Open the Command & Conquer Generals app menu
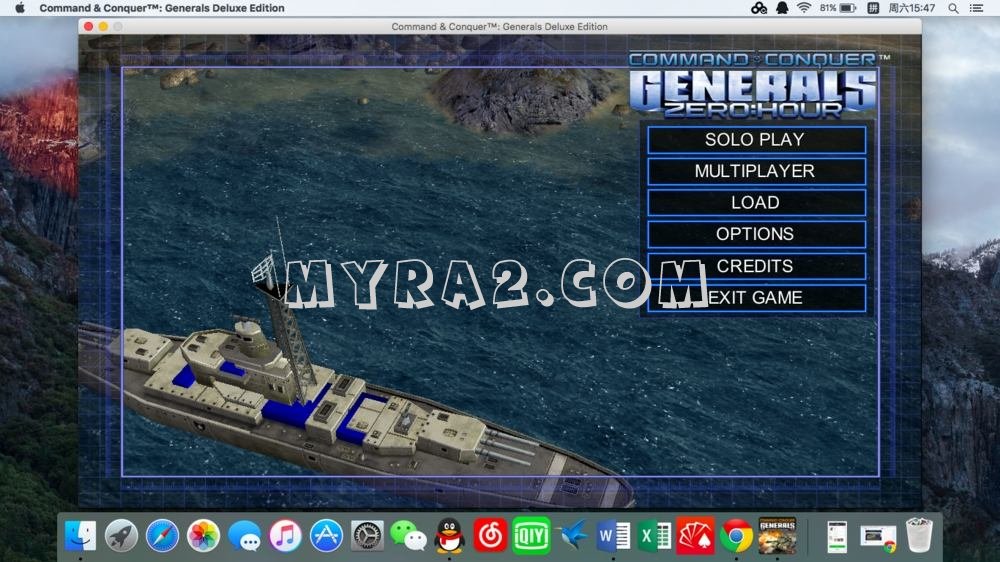1000x562 pixels. point(162,8)
